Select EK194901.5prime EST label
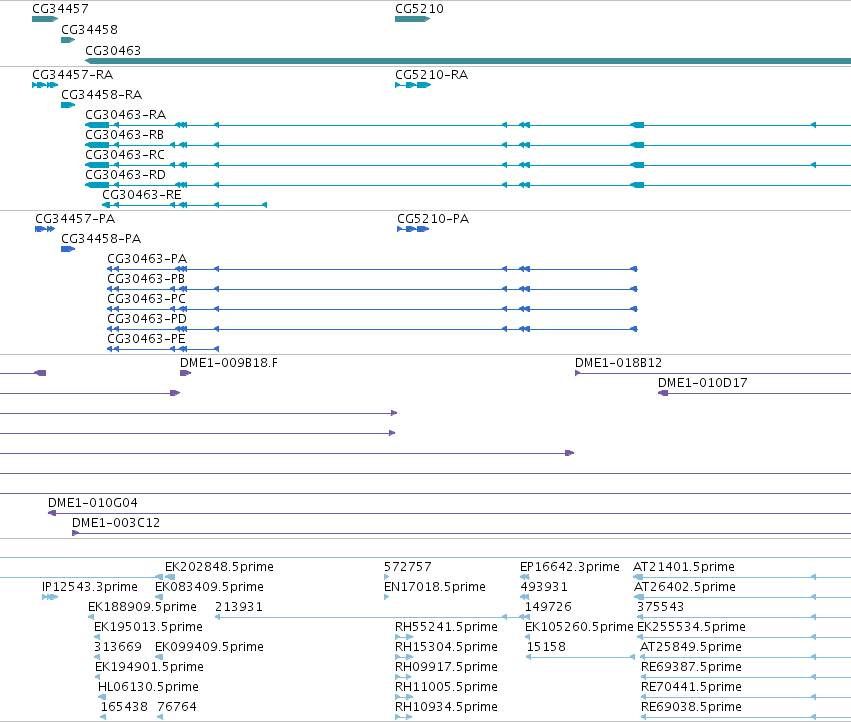 149,667
